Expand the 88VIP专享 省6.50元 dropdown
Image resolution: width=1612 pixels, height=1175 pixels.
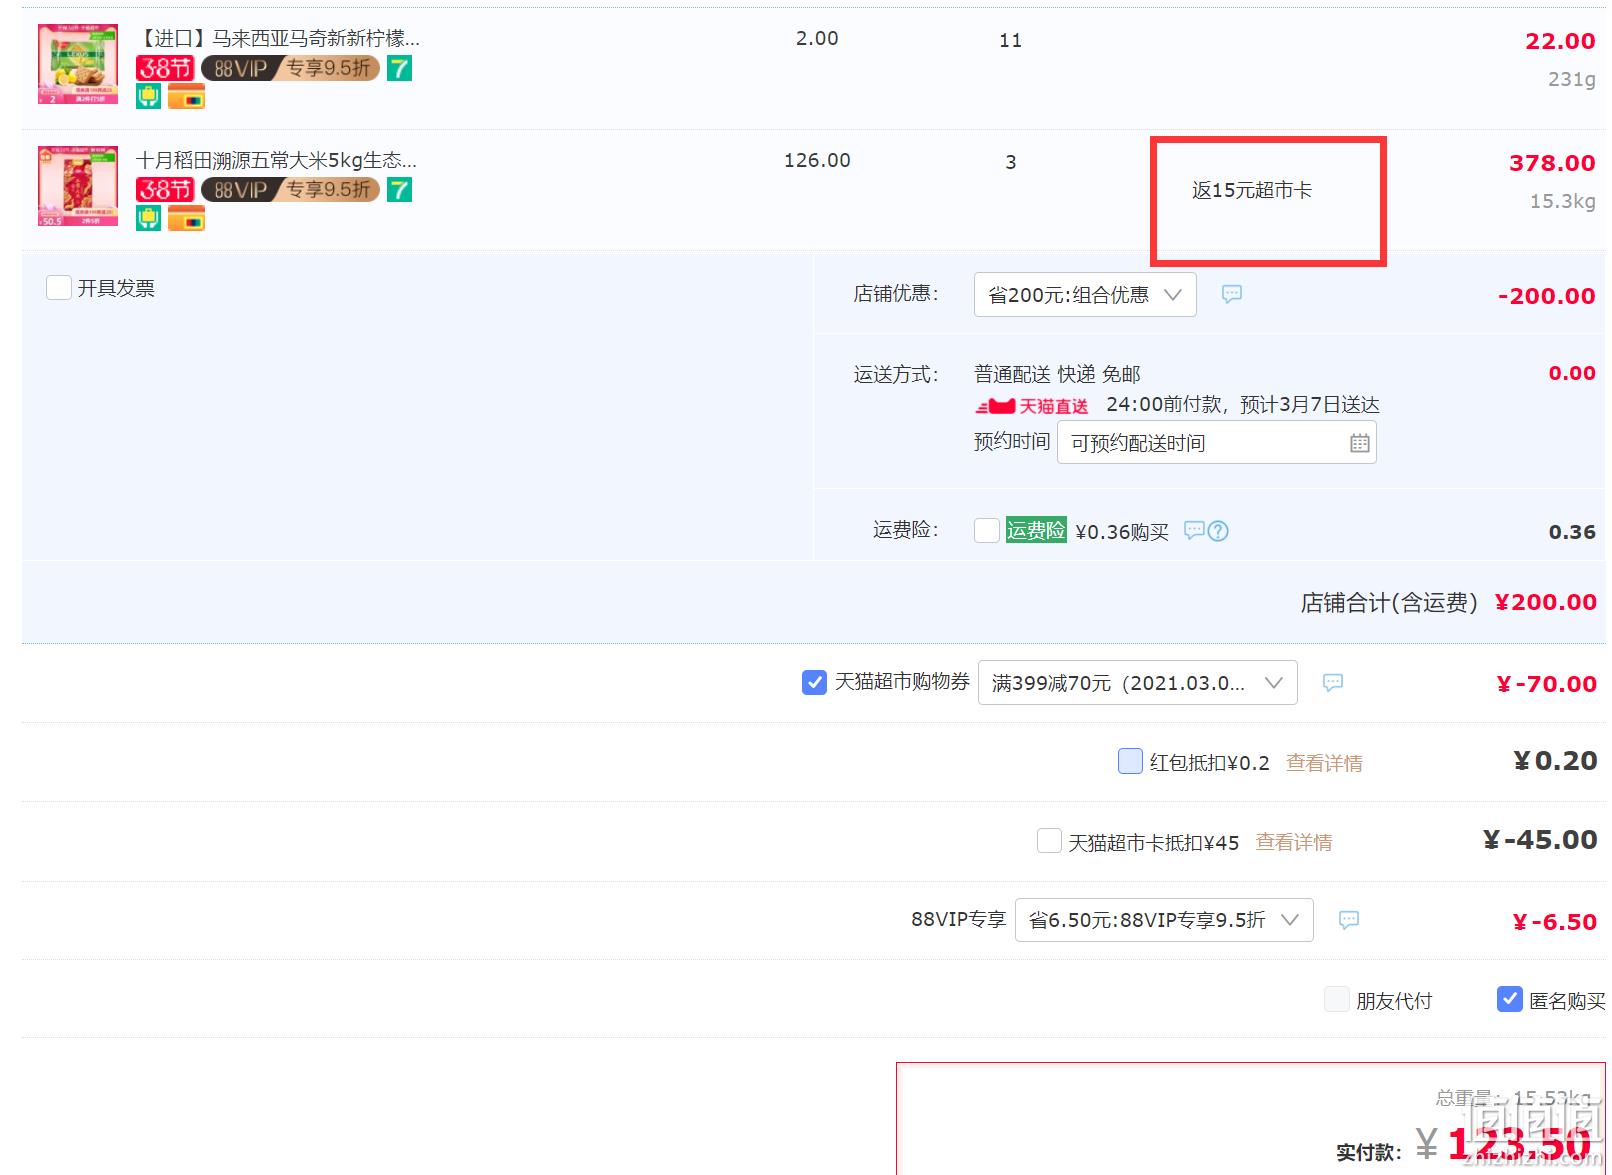point(1164,920)
